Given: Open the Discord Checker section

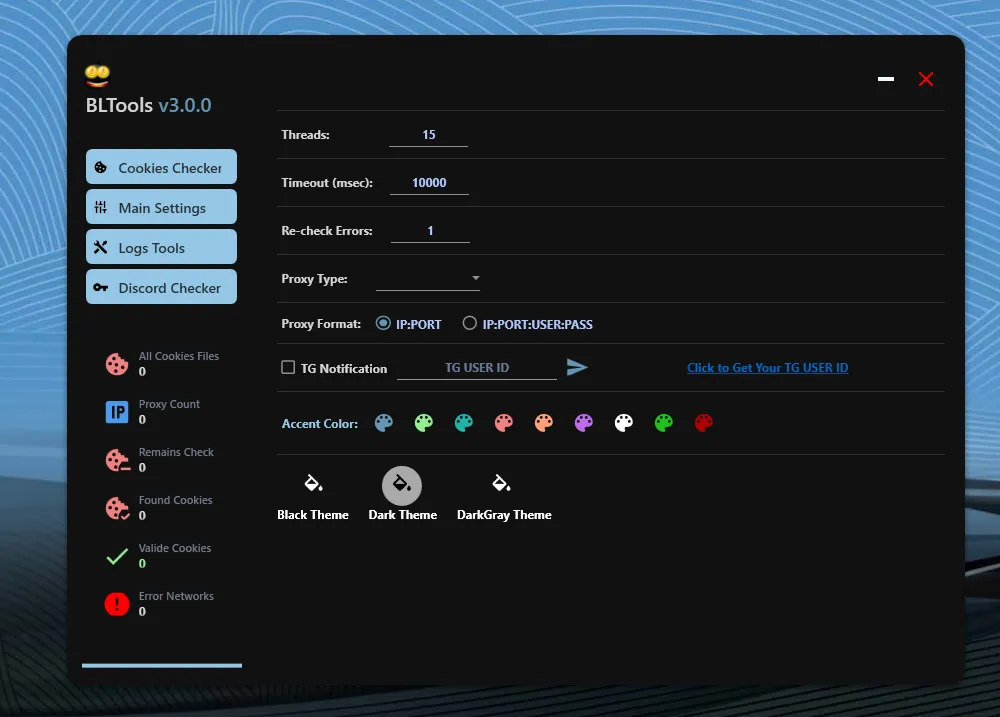Looking at the screenshot, I should pos(160,287).
